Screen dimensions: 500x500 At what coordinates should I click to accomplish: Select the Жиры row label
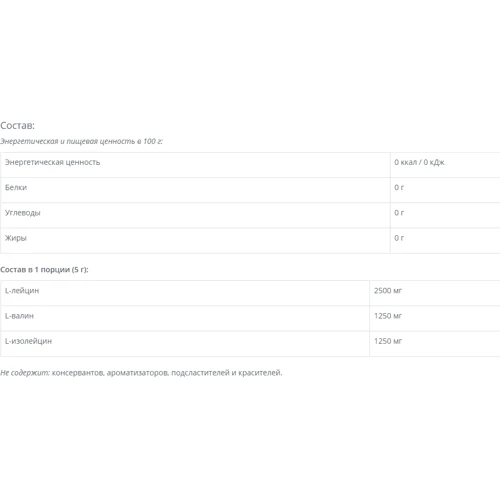click(16, 238)
